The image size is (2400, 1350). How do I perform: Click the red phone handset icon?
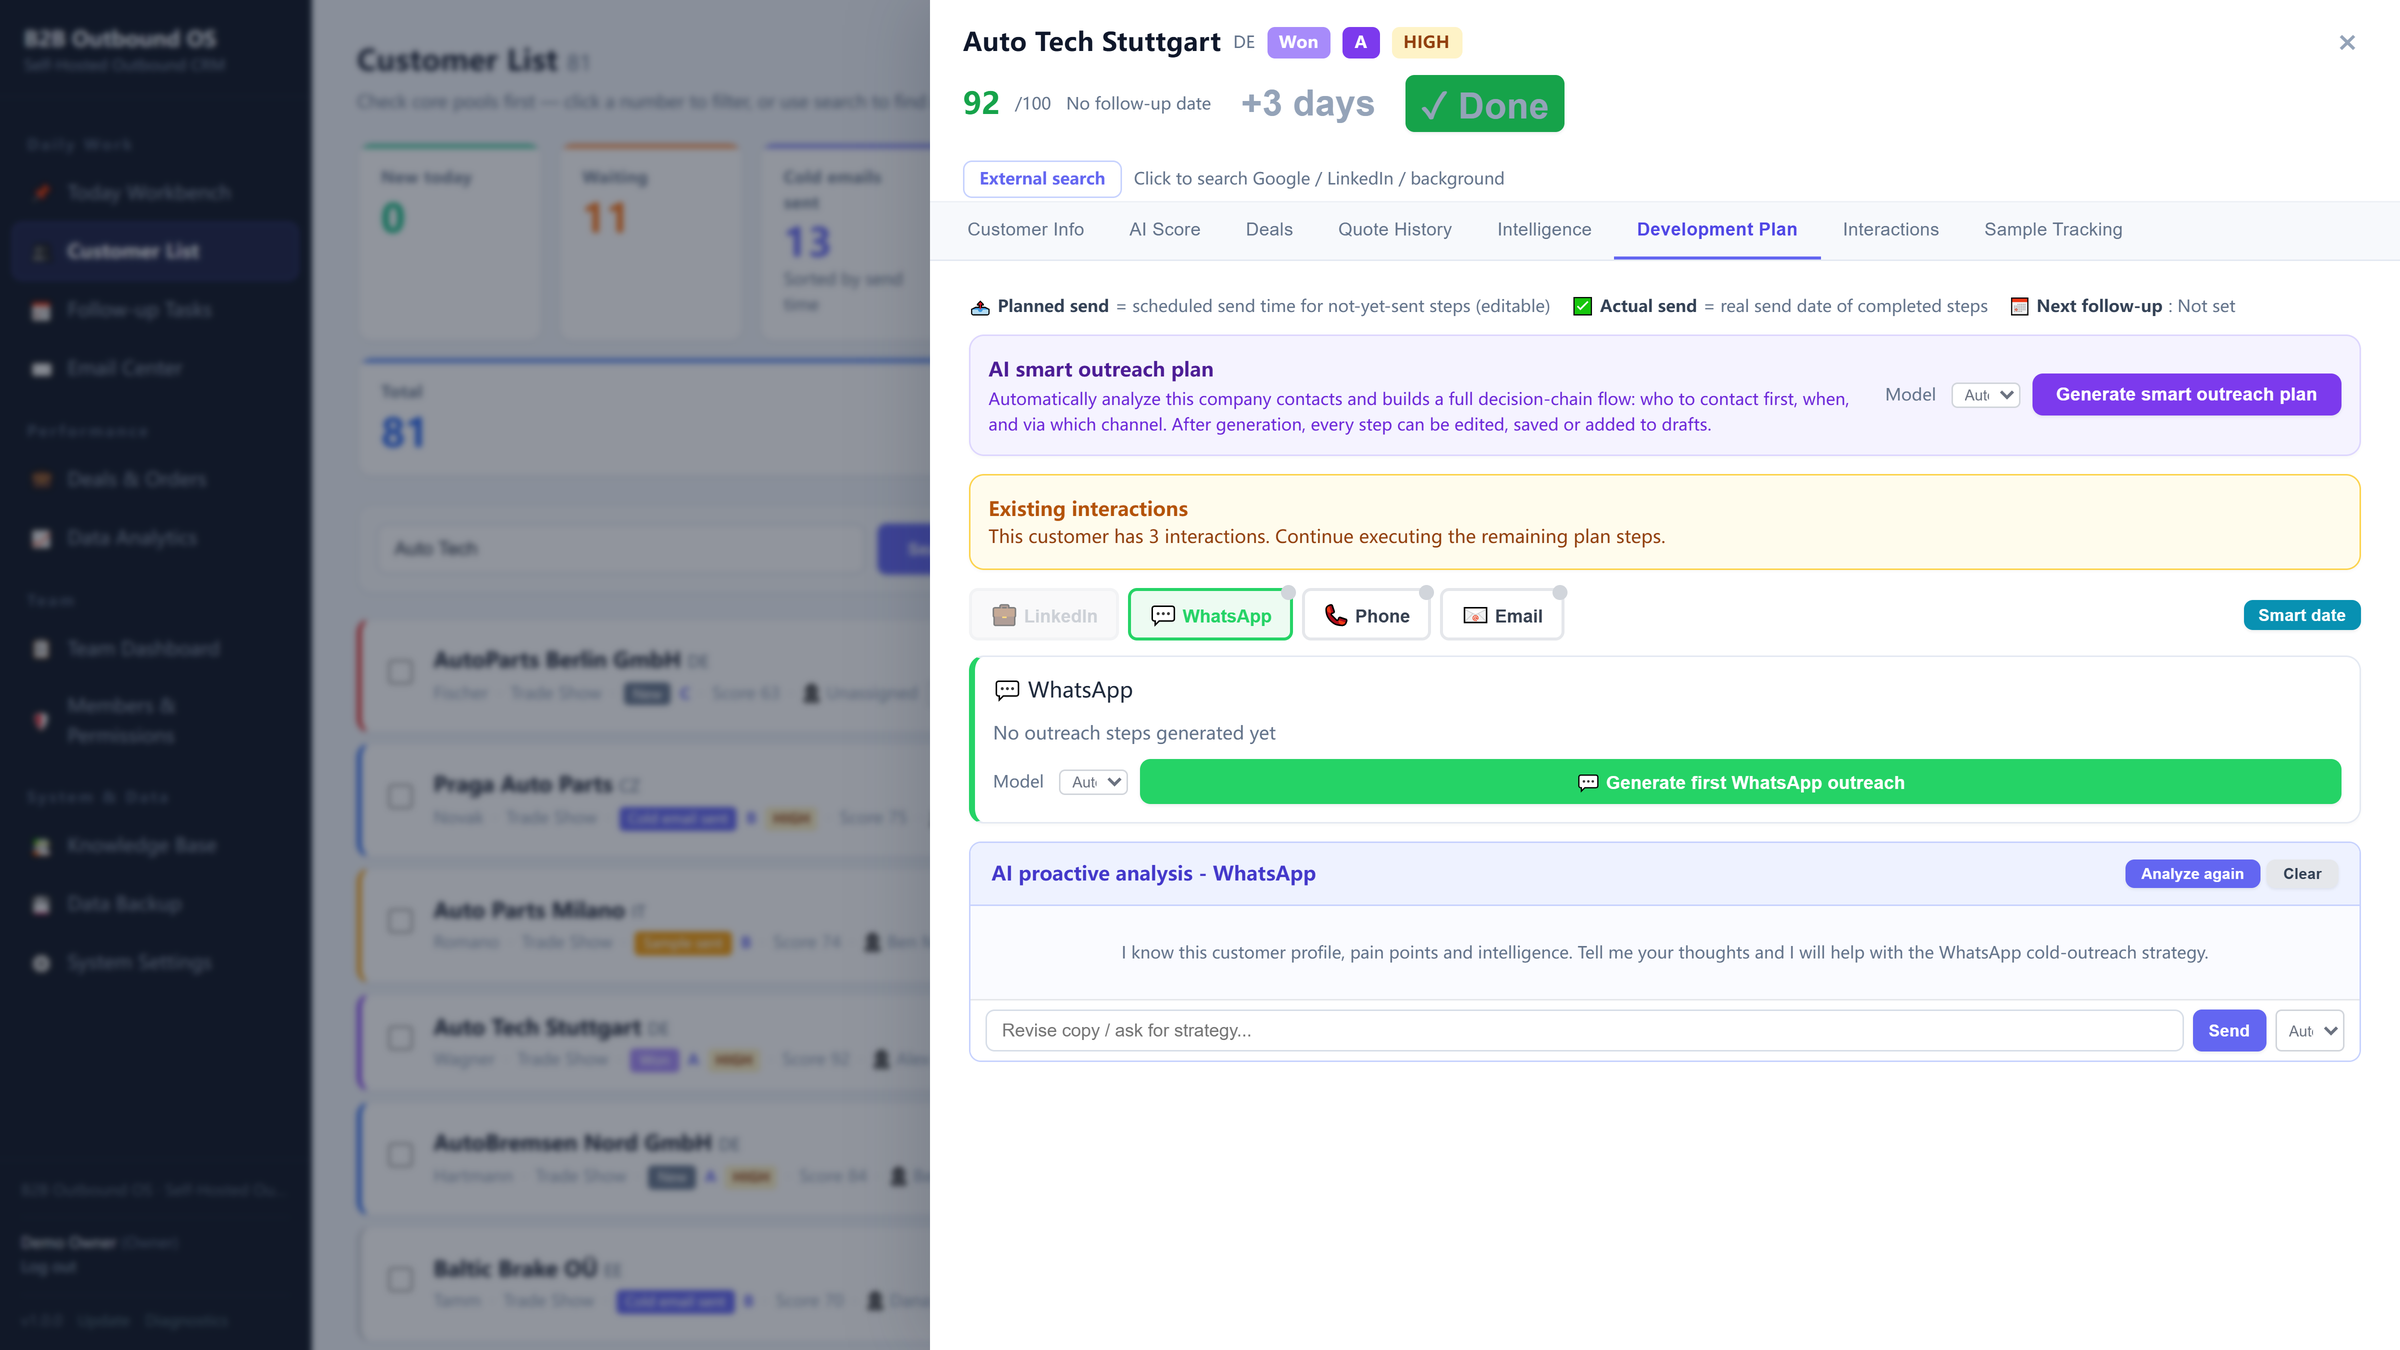click(1336, 615)
